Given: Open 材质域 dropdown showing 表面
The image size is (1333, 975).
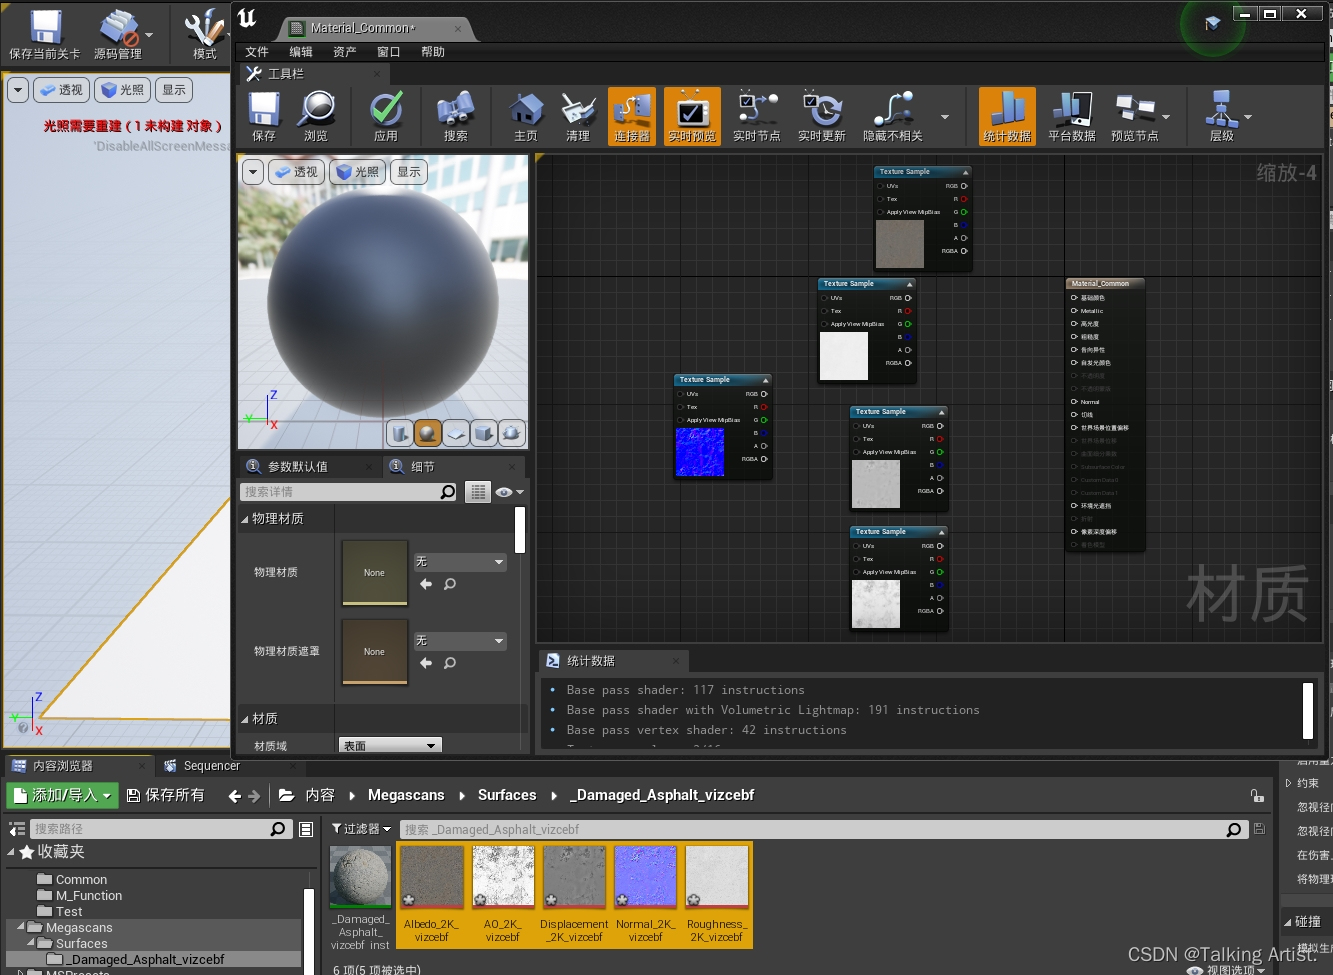Looking at the screenshot, I should tap(390, 746).
